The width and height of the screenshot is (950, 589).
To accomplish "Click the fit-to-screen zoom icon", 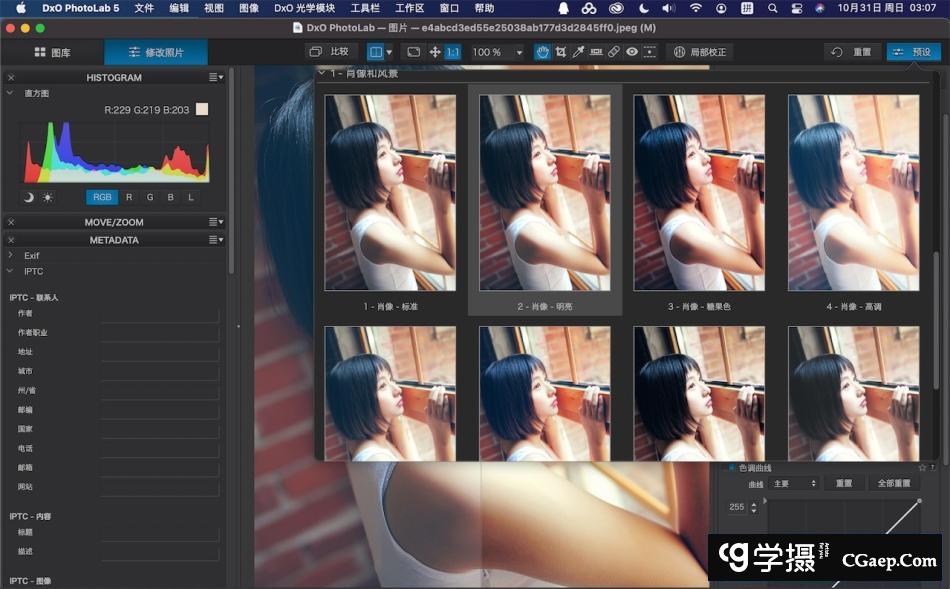I will pyautogui.click(x=413, y=52).
